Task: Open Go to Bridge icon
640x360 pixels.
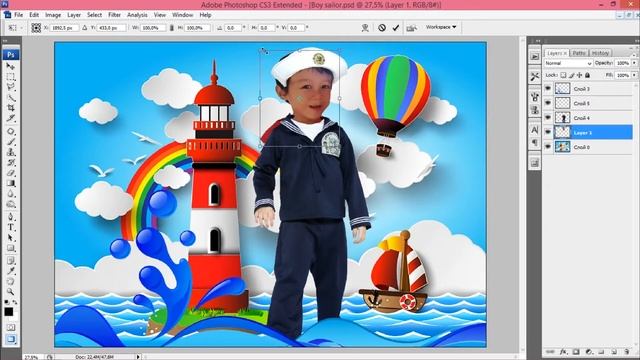Action: coord(411,28)
